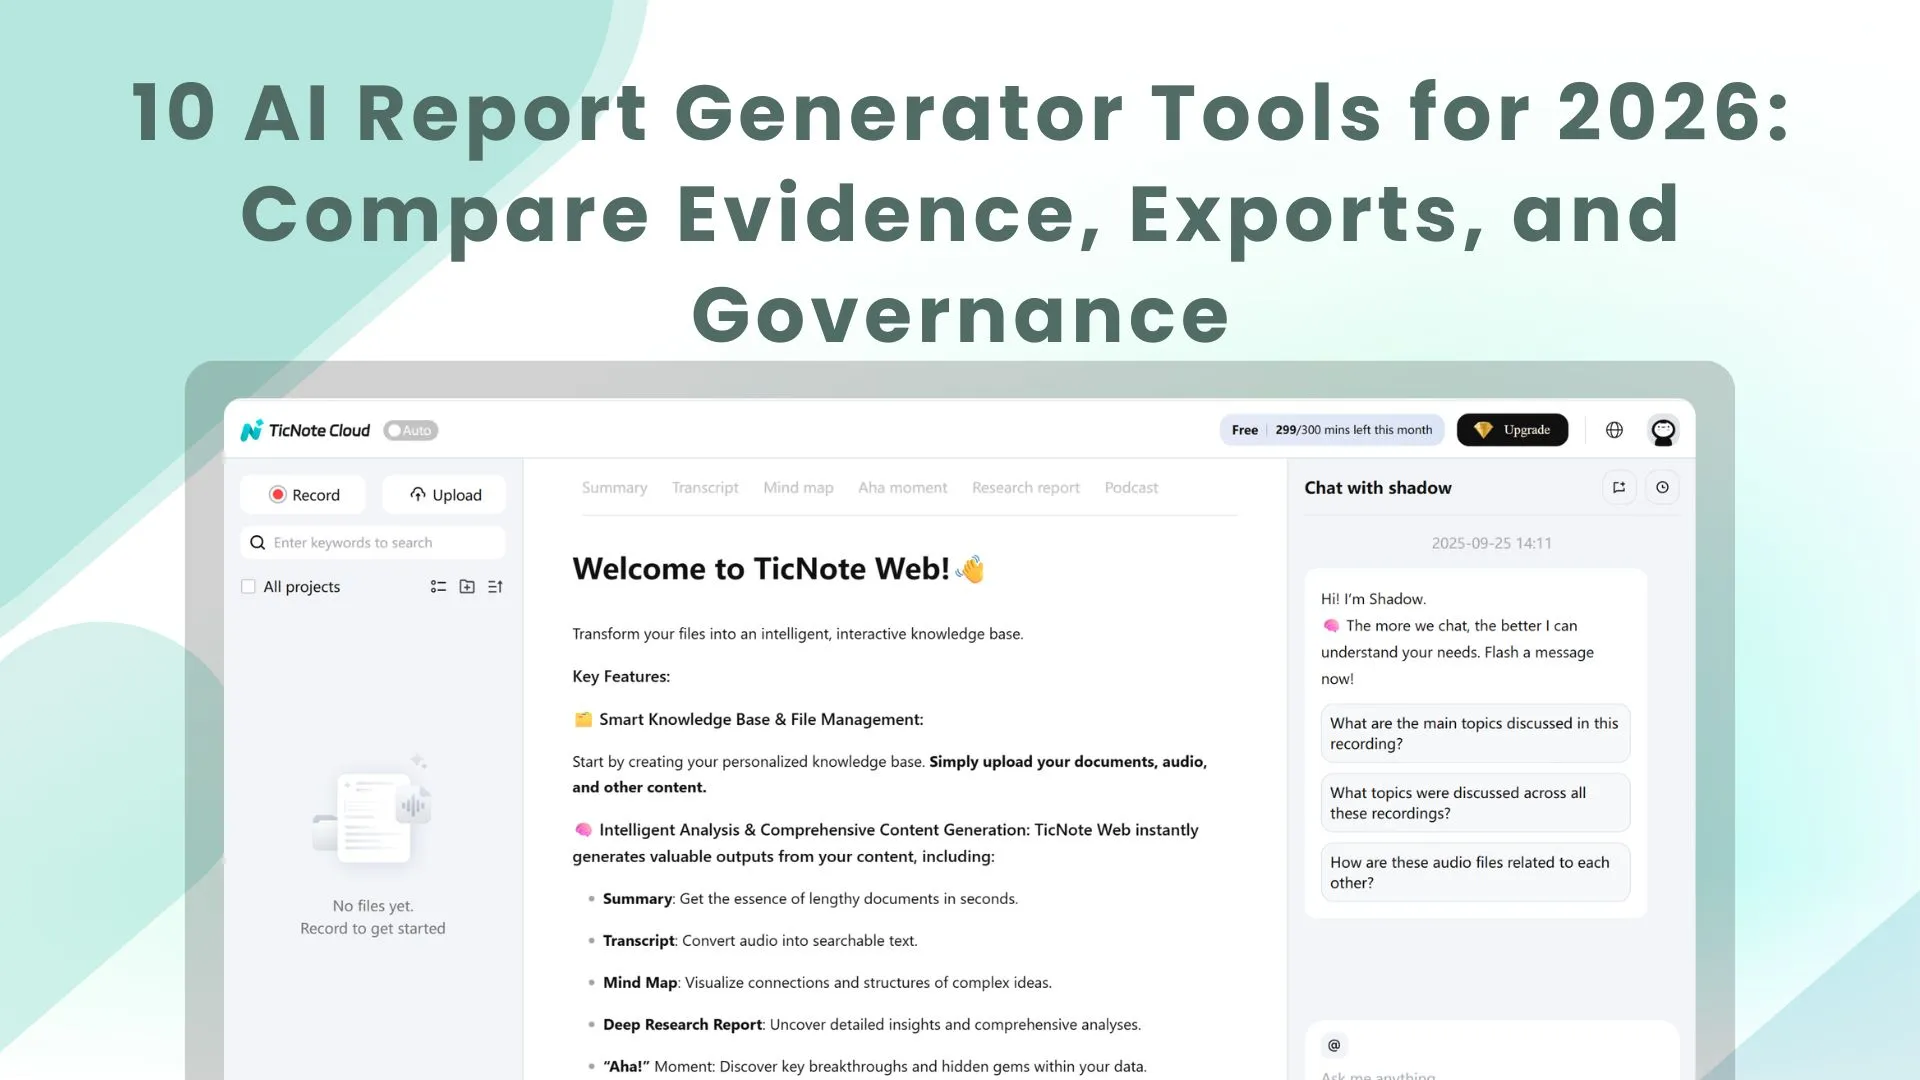Click the Record button
The height and width of the screenshot is (1080, 1920).
[303, 495]
